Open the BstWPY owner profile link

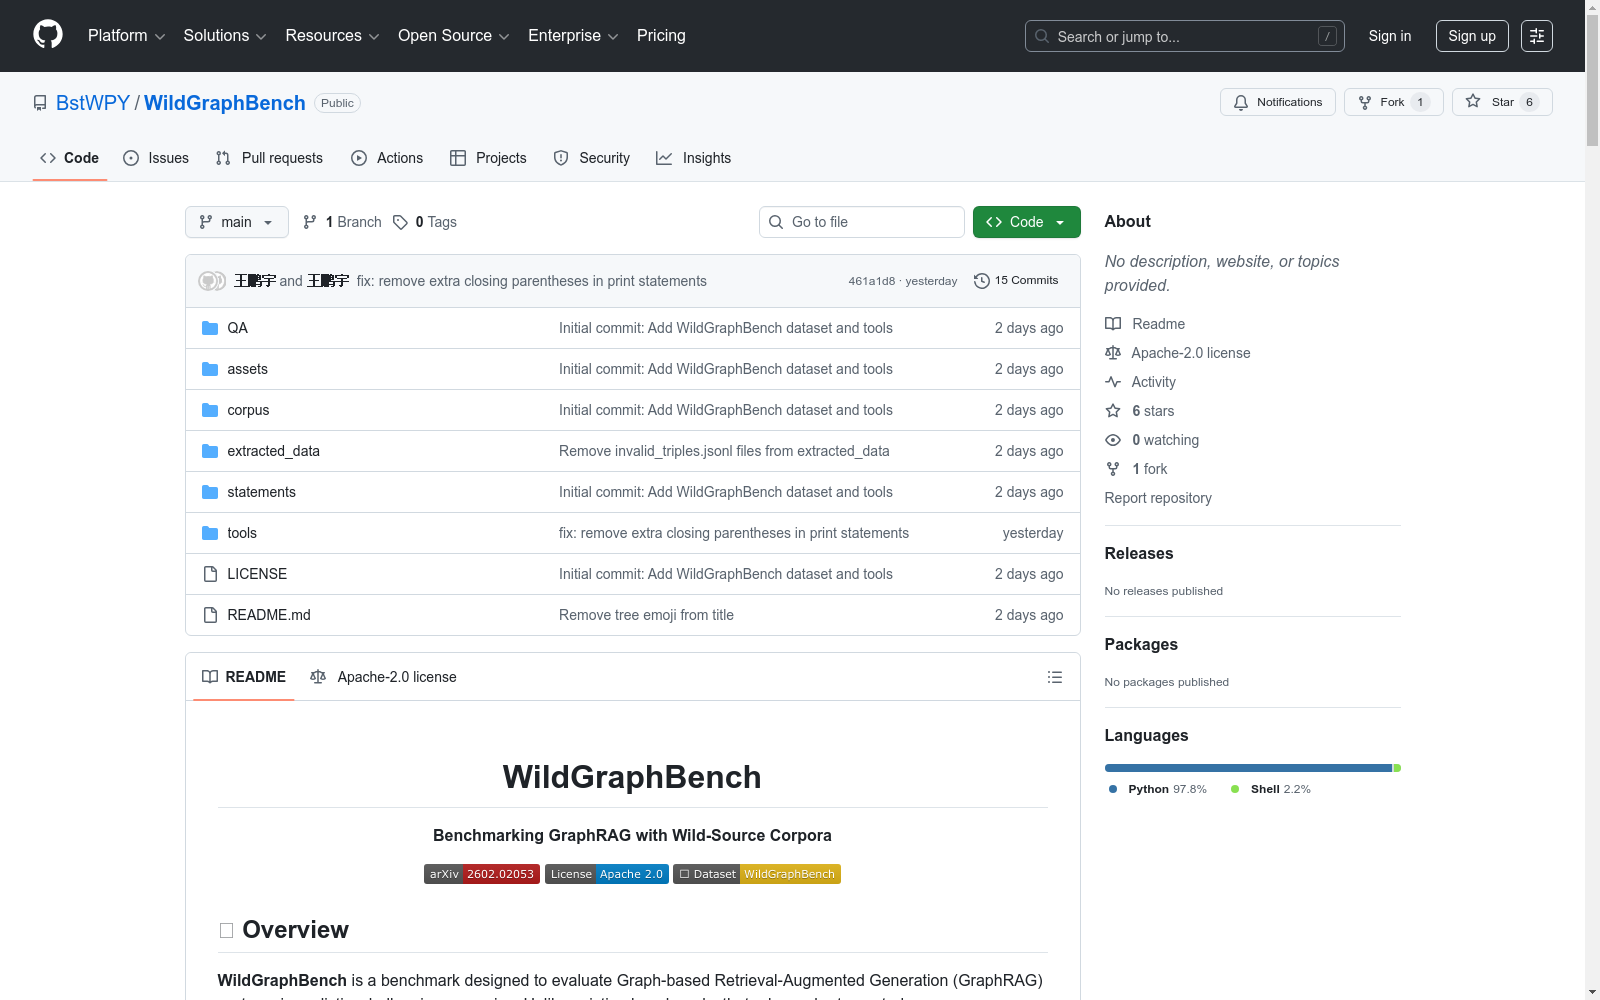pos(93,103)
